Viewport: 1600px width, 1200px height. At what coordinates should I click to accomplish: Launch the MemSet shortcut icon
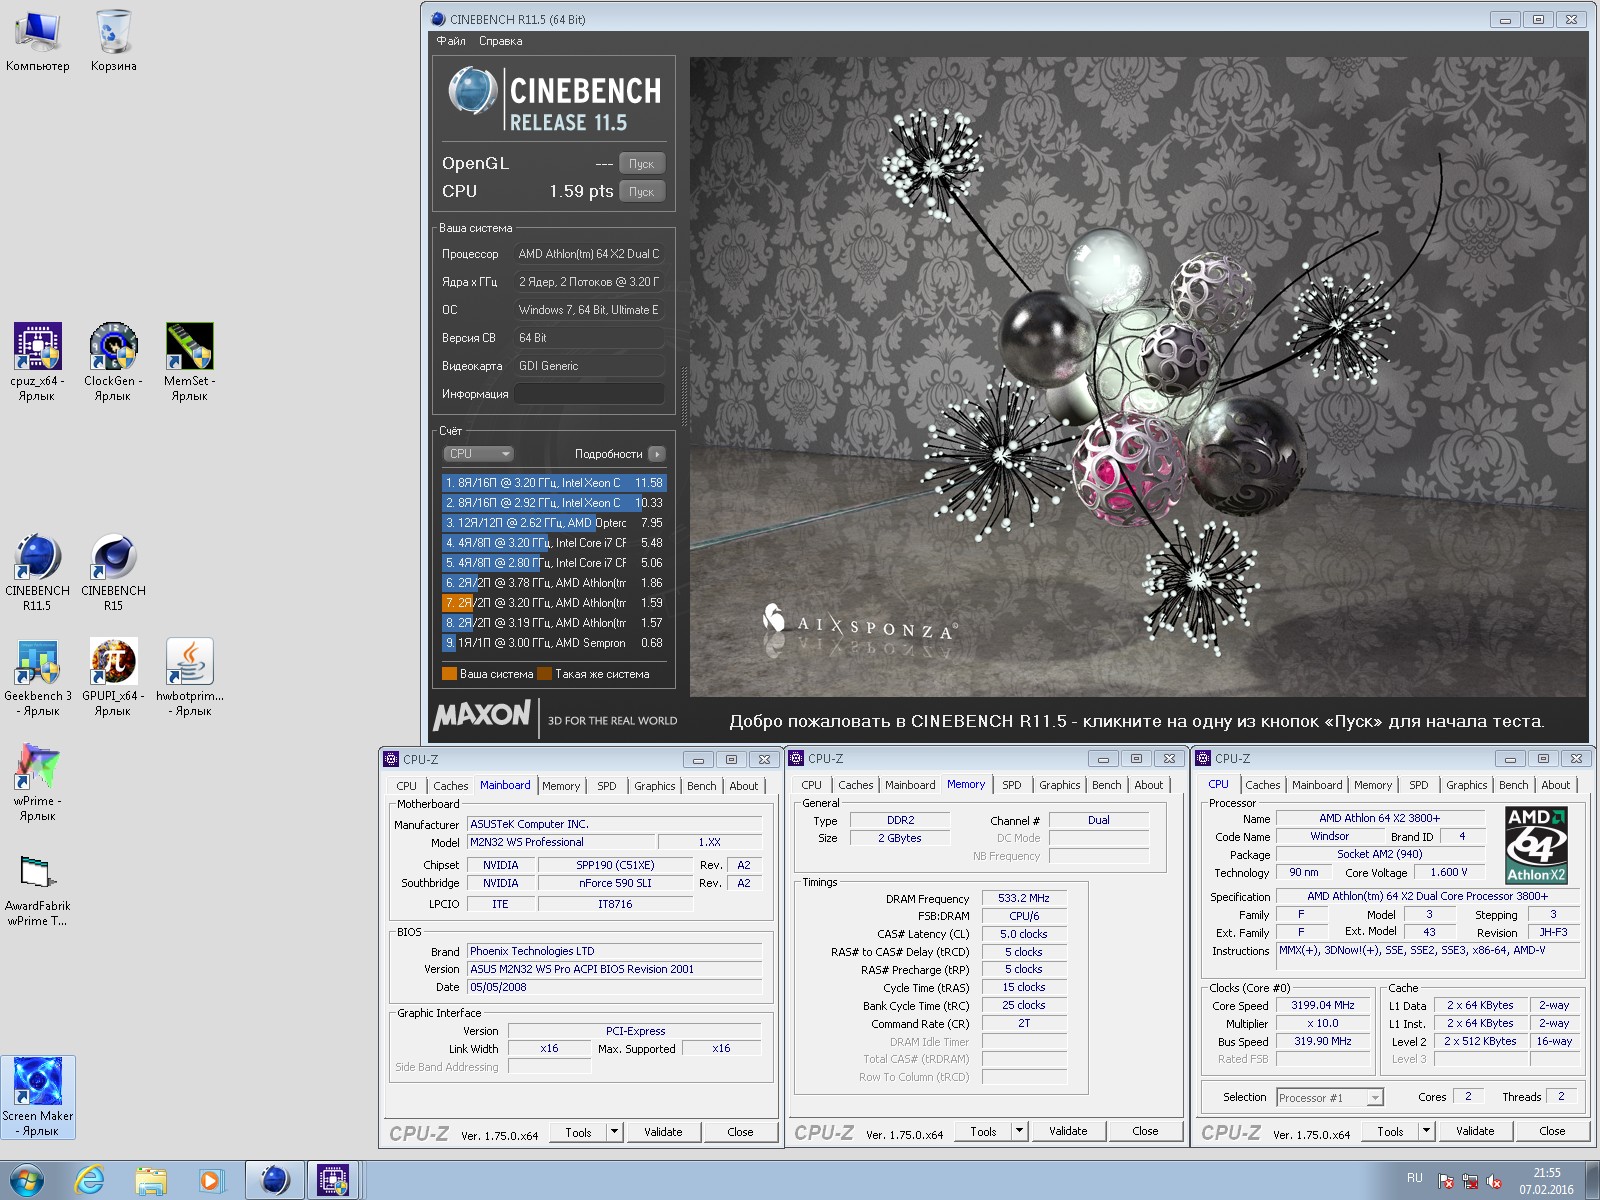(x=189, y=362)
